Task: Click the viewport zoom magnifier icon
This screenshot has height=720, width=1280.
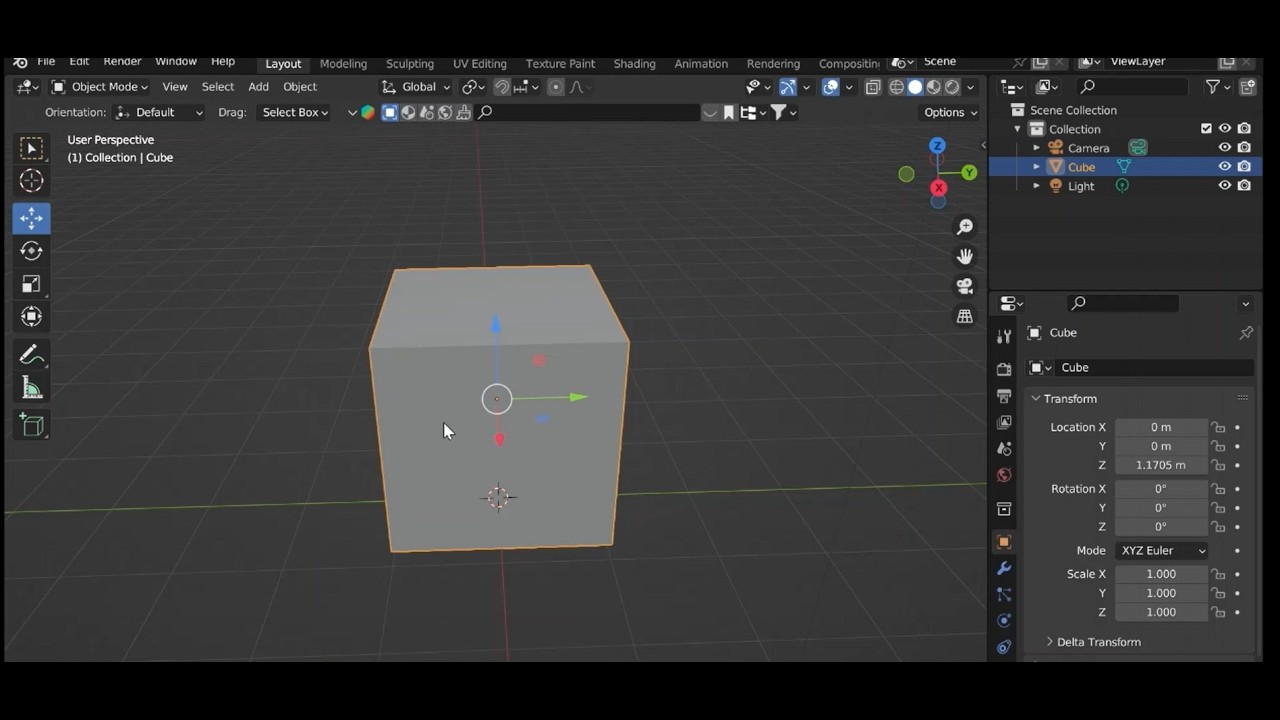Action: coord(965,227)
